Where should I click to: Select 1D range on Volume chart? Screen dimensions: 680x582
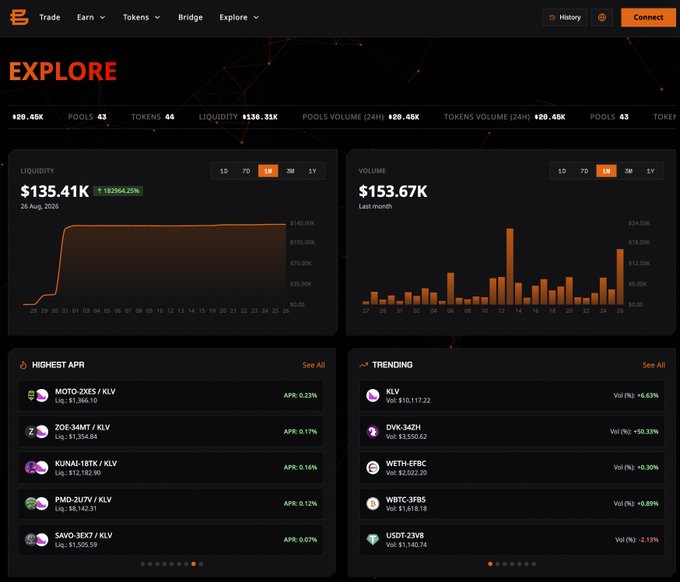tap(562, 171)
